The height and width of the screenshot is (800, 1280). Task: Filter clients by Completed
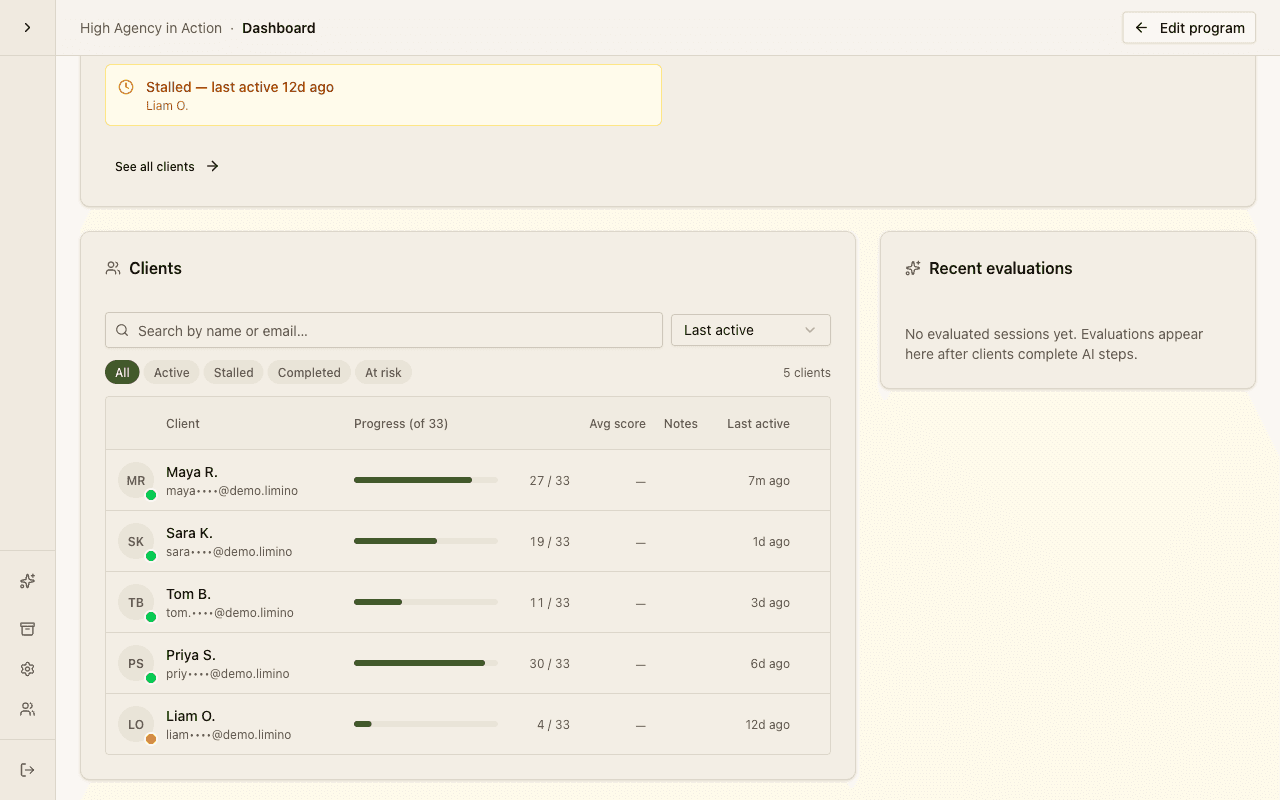(x=309, y=372)
